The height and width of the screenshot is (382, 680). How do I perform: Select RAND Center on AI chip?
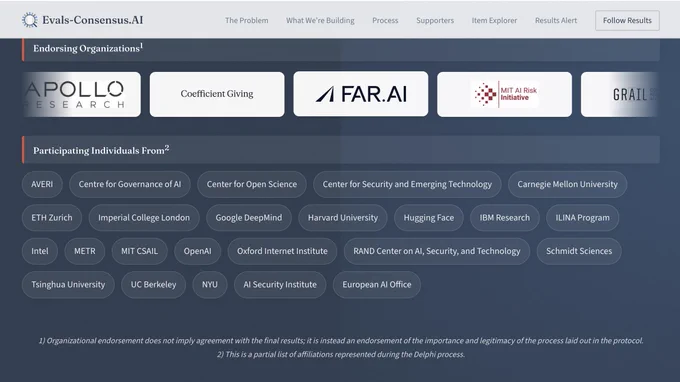click(x=437, y=251)
